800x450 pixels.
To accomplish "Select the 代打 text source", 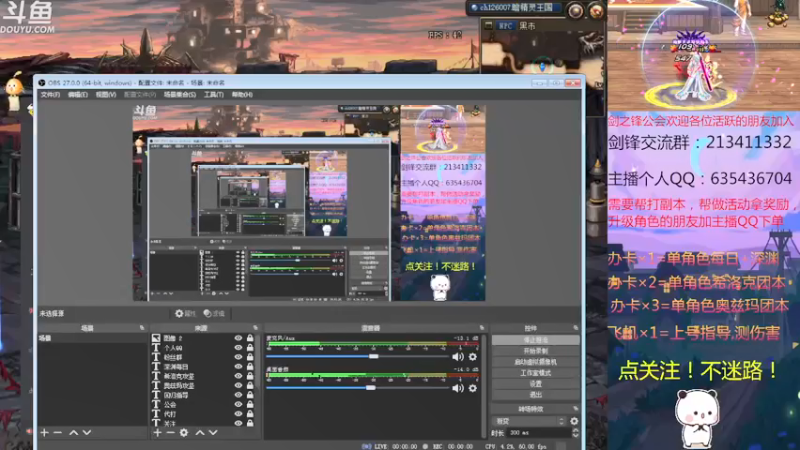I will [170, 414].
